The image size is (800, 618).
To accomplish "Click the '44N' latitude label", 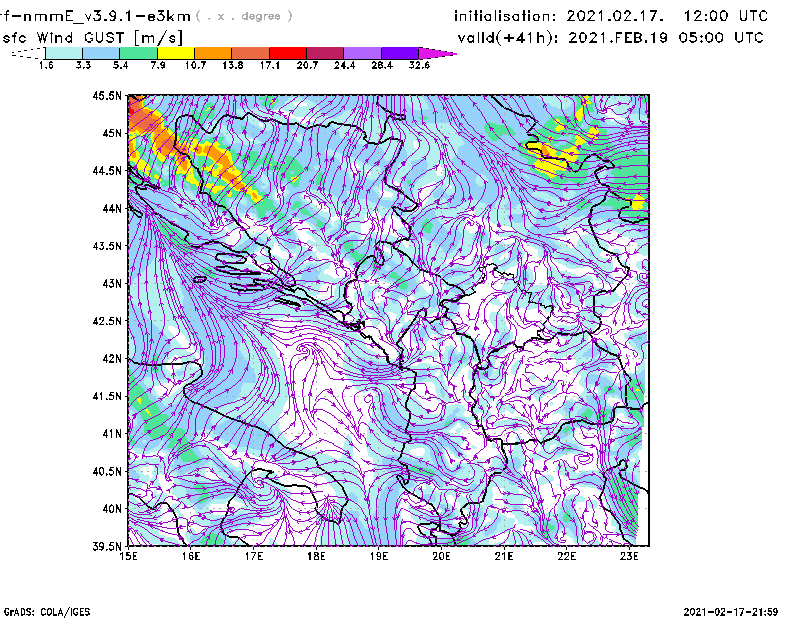I will [x=112, y=208].
